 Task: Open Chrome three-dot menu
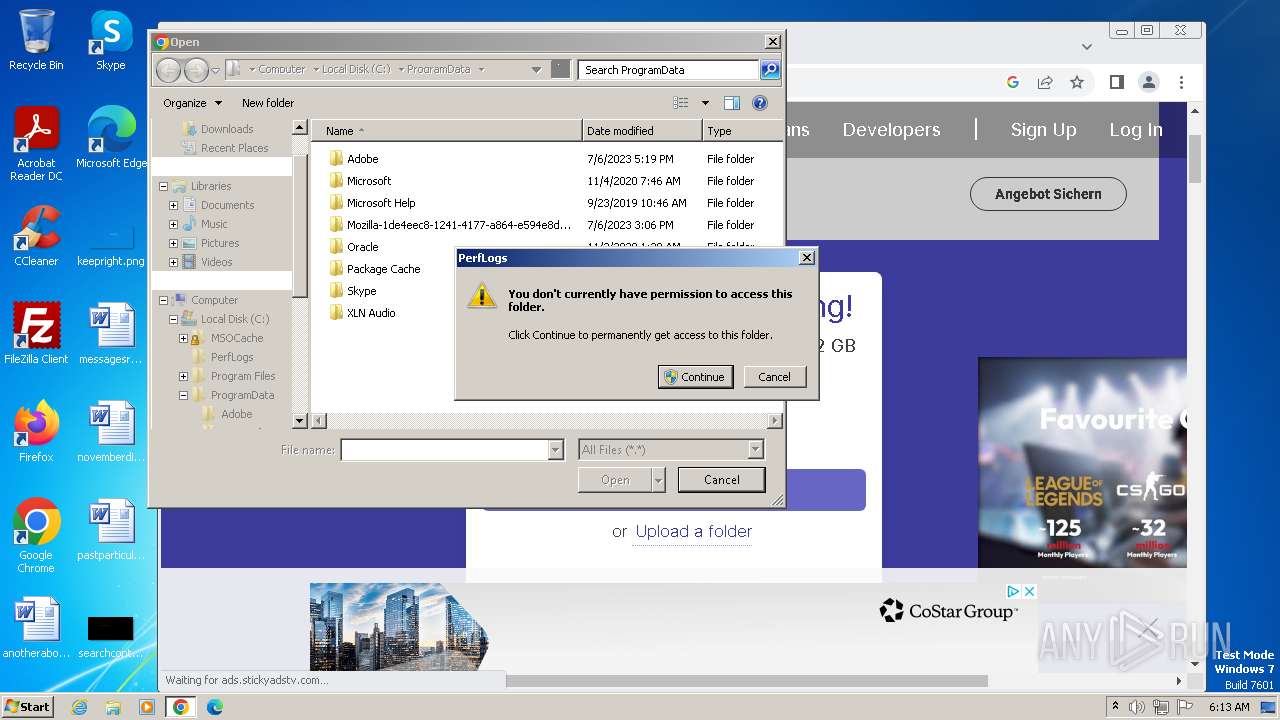click(x=1181, y=82)
